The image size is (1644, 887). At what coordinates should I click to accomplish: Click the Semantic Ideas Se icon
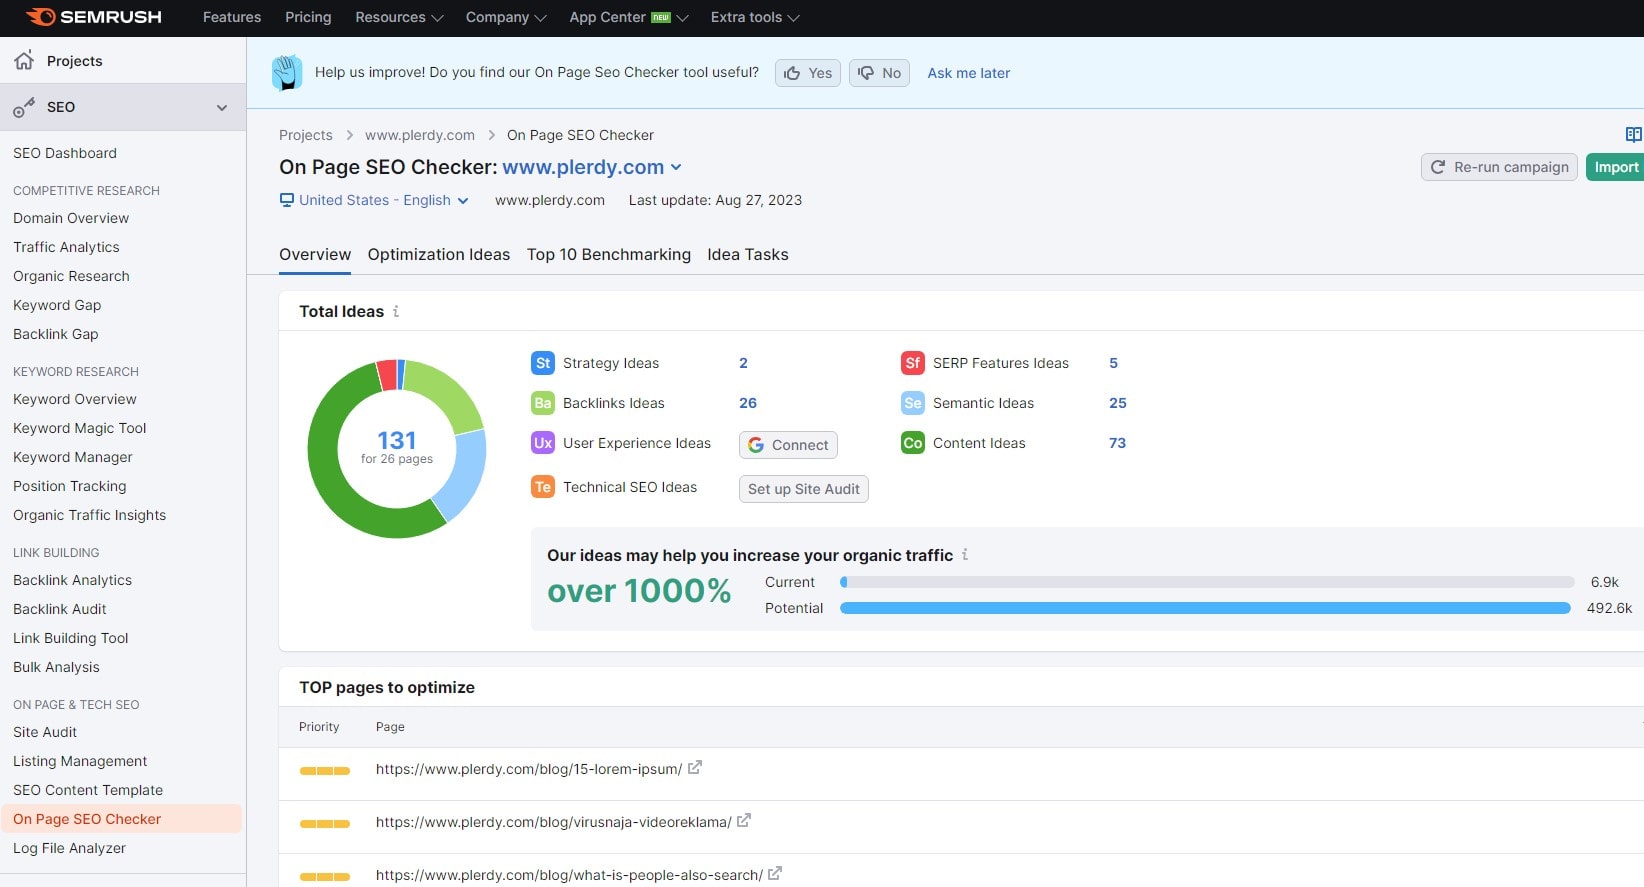(x=912, y=403)
